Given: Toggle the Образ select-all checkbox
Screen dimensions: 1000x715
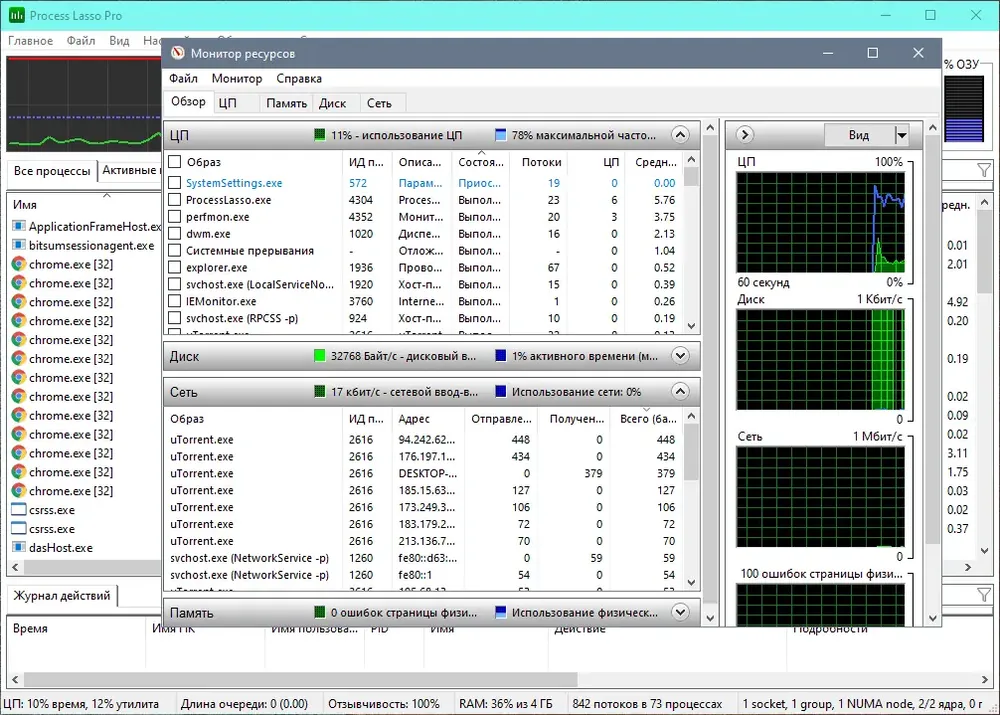Looking at the screenshot, I should 174,161.
